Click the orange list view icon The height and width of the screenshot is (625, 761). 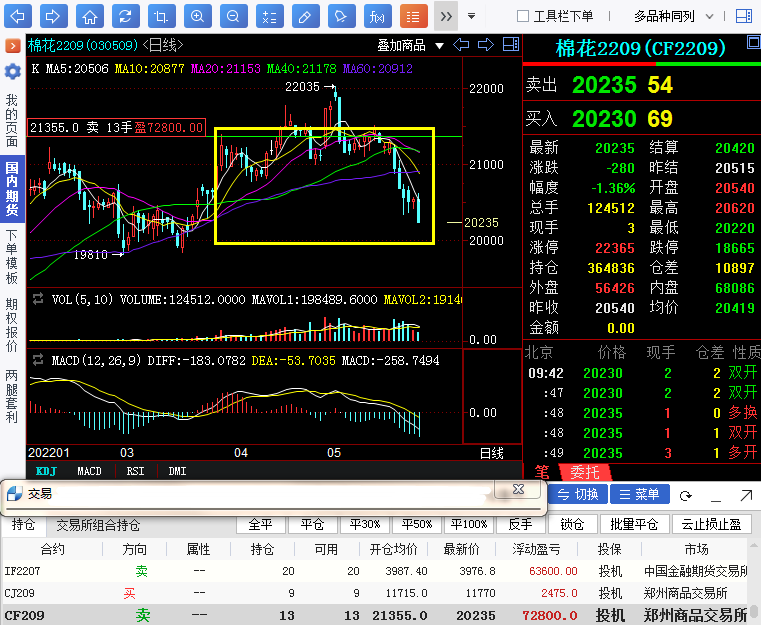(413, 16)
